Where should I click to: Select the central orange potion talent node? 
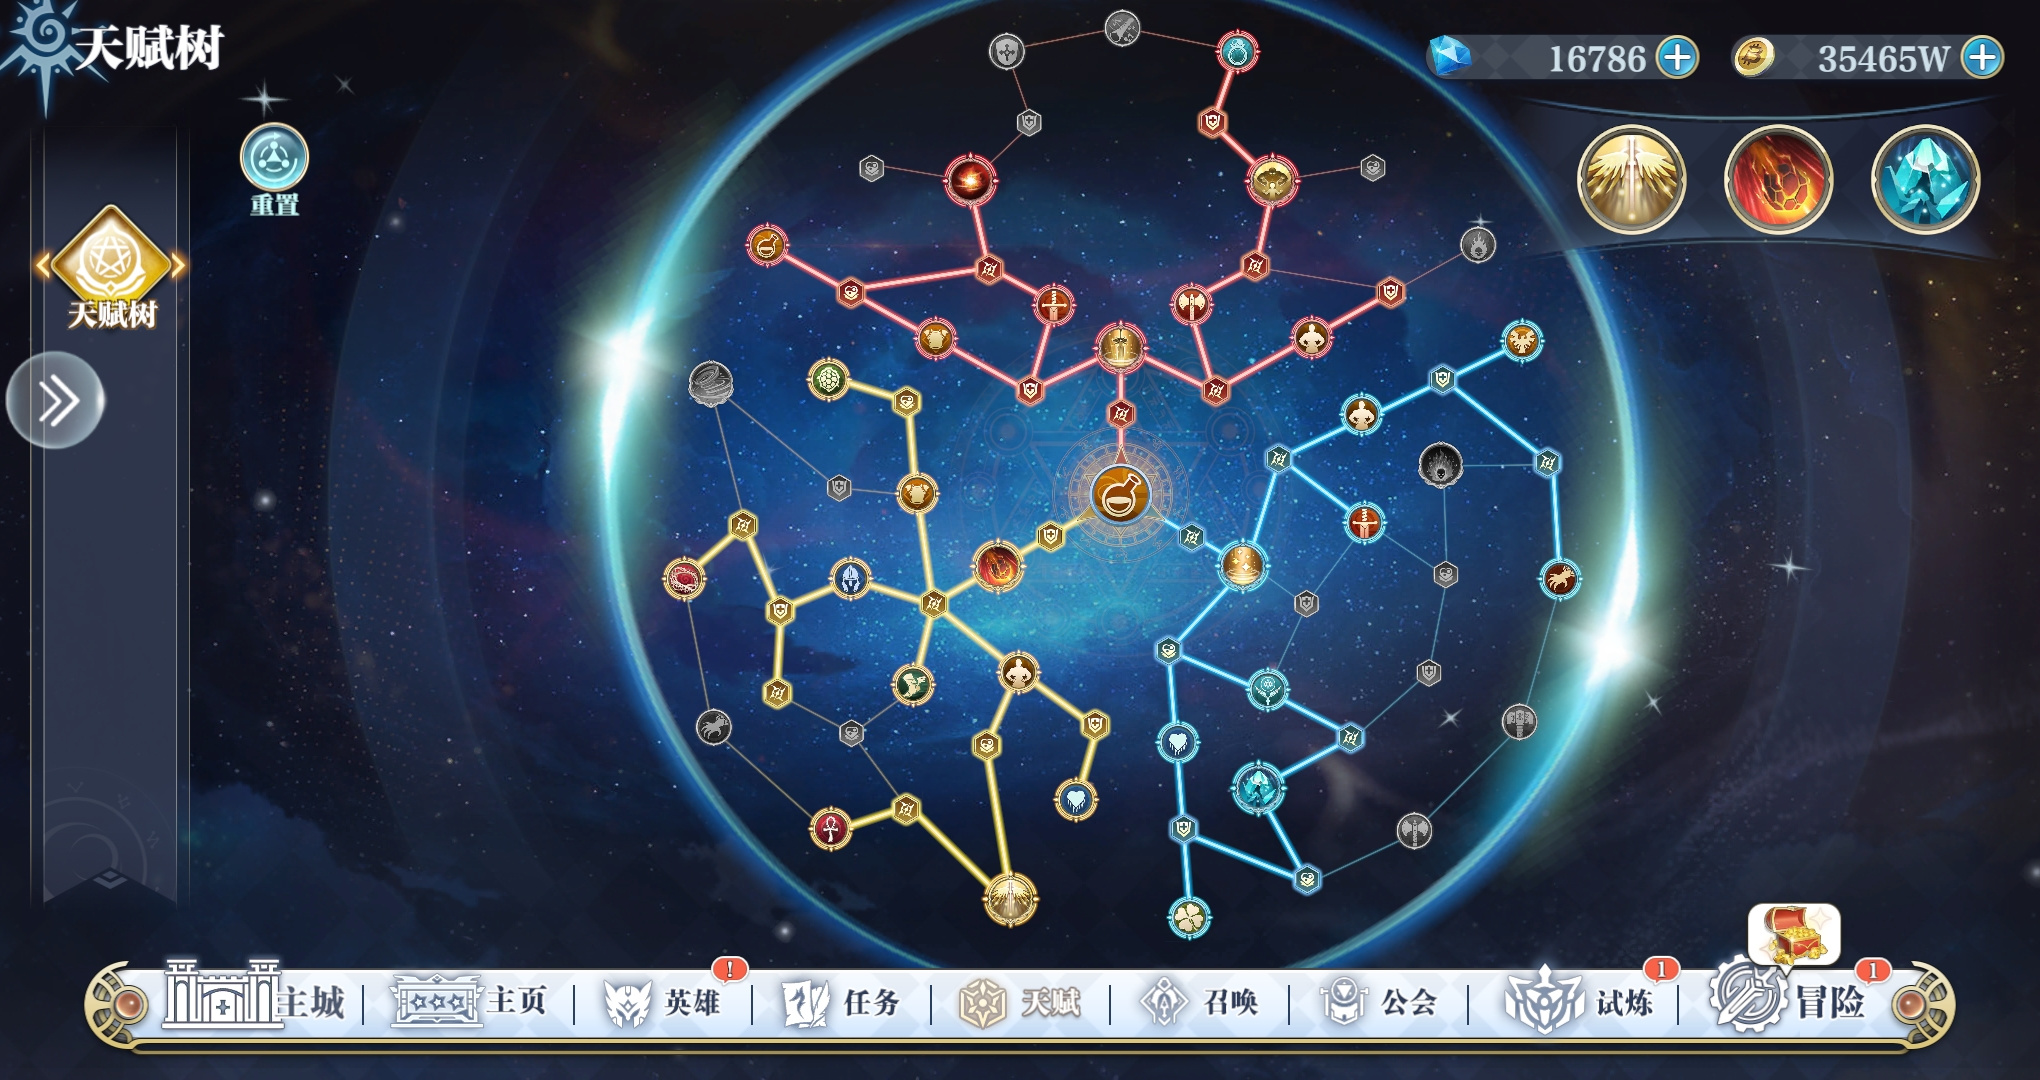tap(1119, 493)
